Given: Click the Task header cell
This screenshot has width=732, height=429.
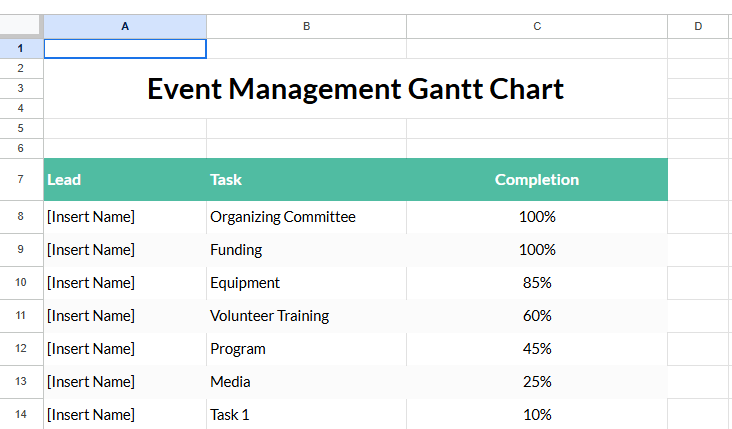Looking at the screenshot, I should pyautogui.click(x=226, y=180).
